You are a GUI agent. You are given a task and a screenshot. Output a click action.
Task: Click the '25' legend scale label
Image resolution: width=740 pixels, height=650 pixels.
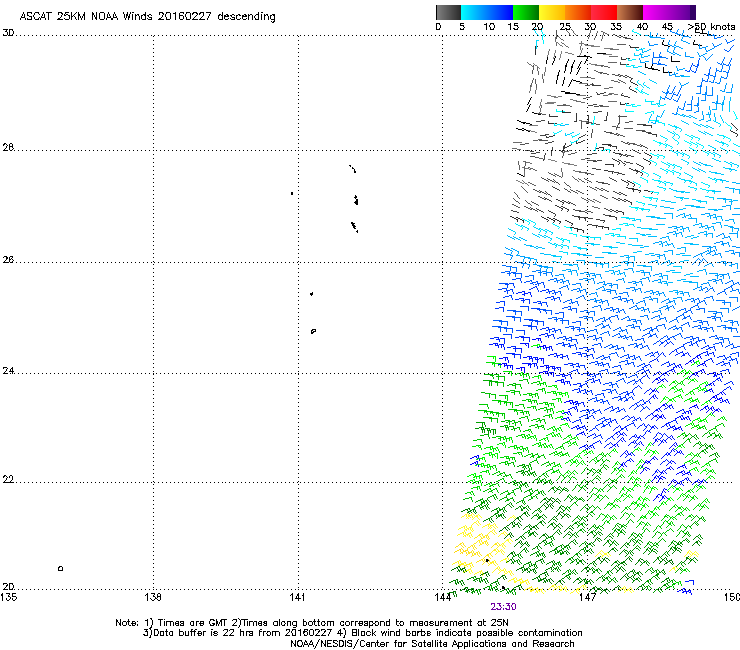[x=565, y=27]
